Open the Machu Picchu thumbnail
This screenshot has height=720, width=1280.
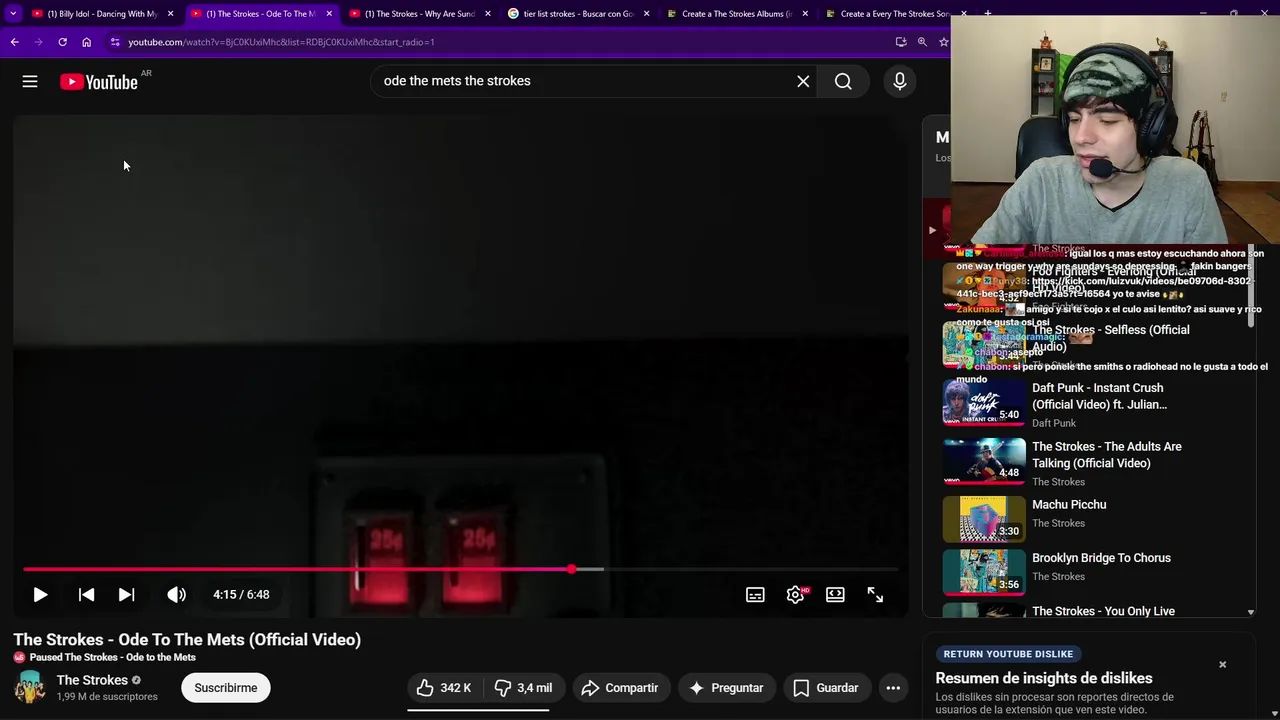click(x=984, y=519)
